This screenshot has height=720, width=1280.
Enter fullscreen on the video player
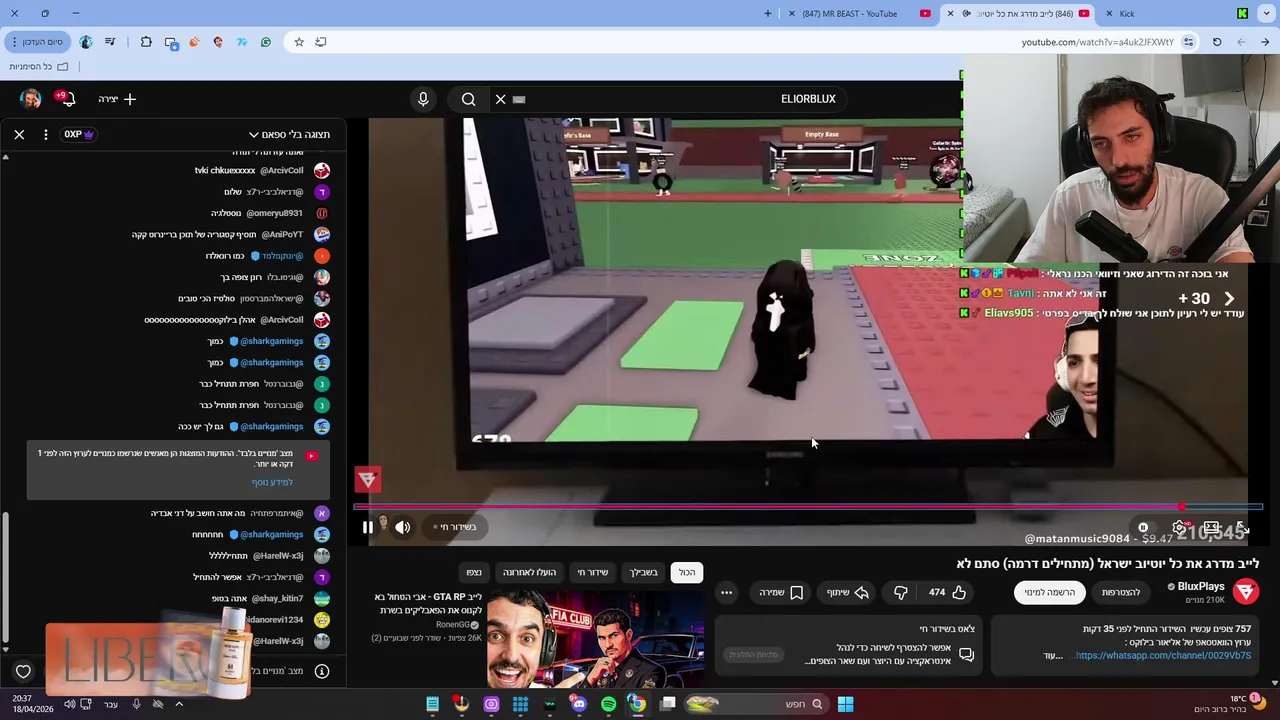[1242, 527]
